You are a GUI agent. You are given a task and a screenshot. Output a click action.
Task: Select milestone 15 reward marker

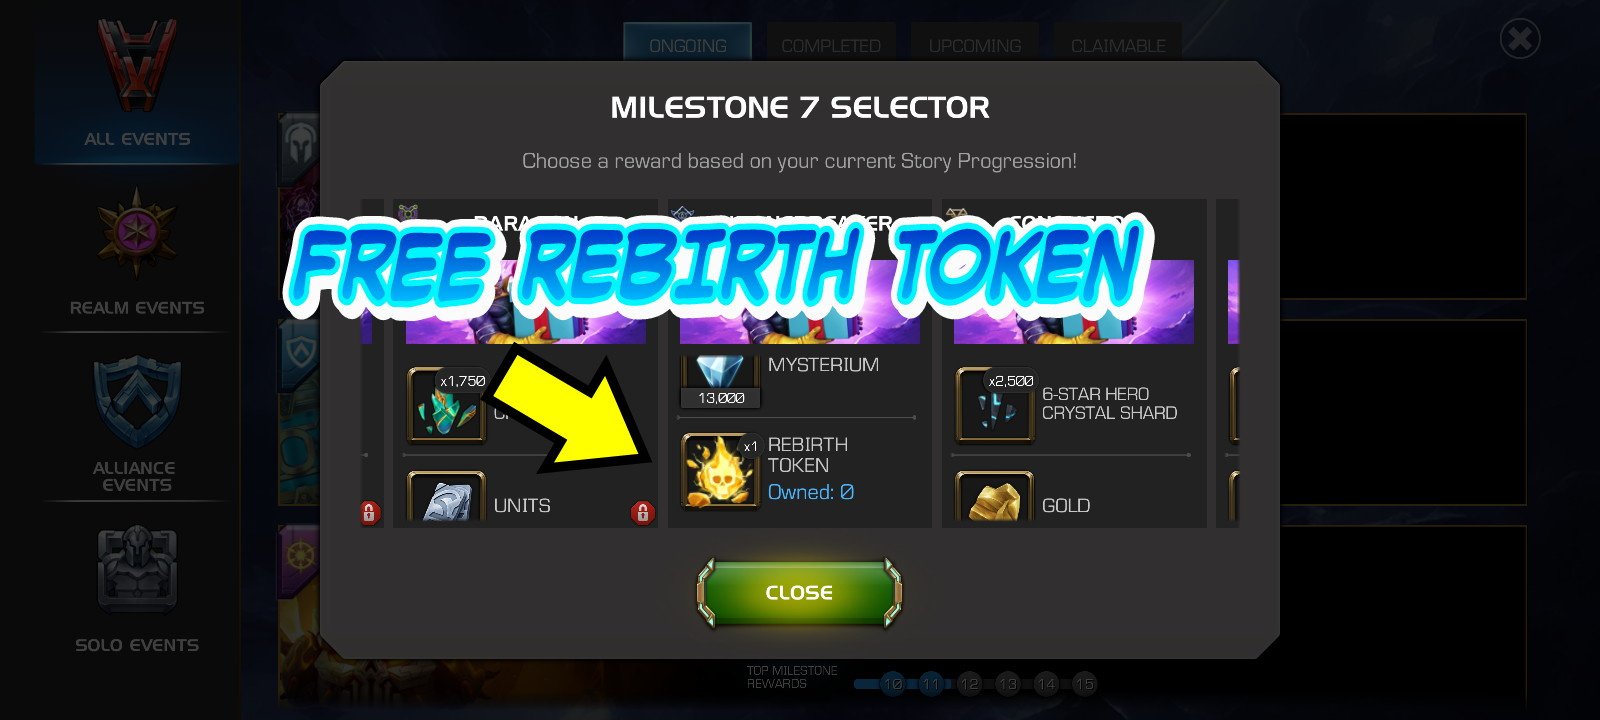(x=1084, y=684)
